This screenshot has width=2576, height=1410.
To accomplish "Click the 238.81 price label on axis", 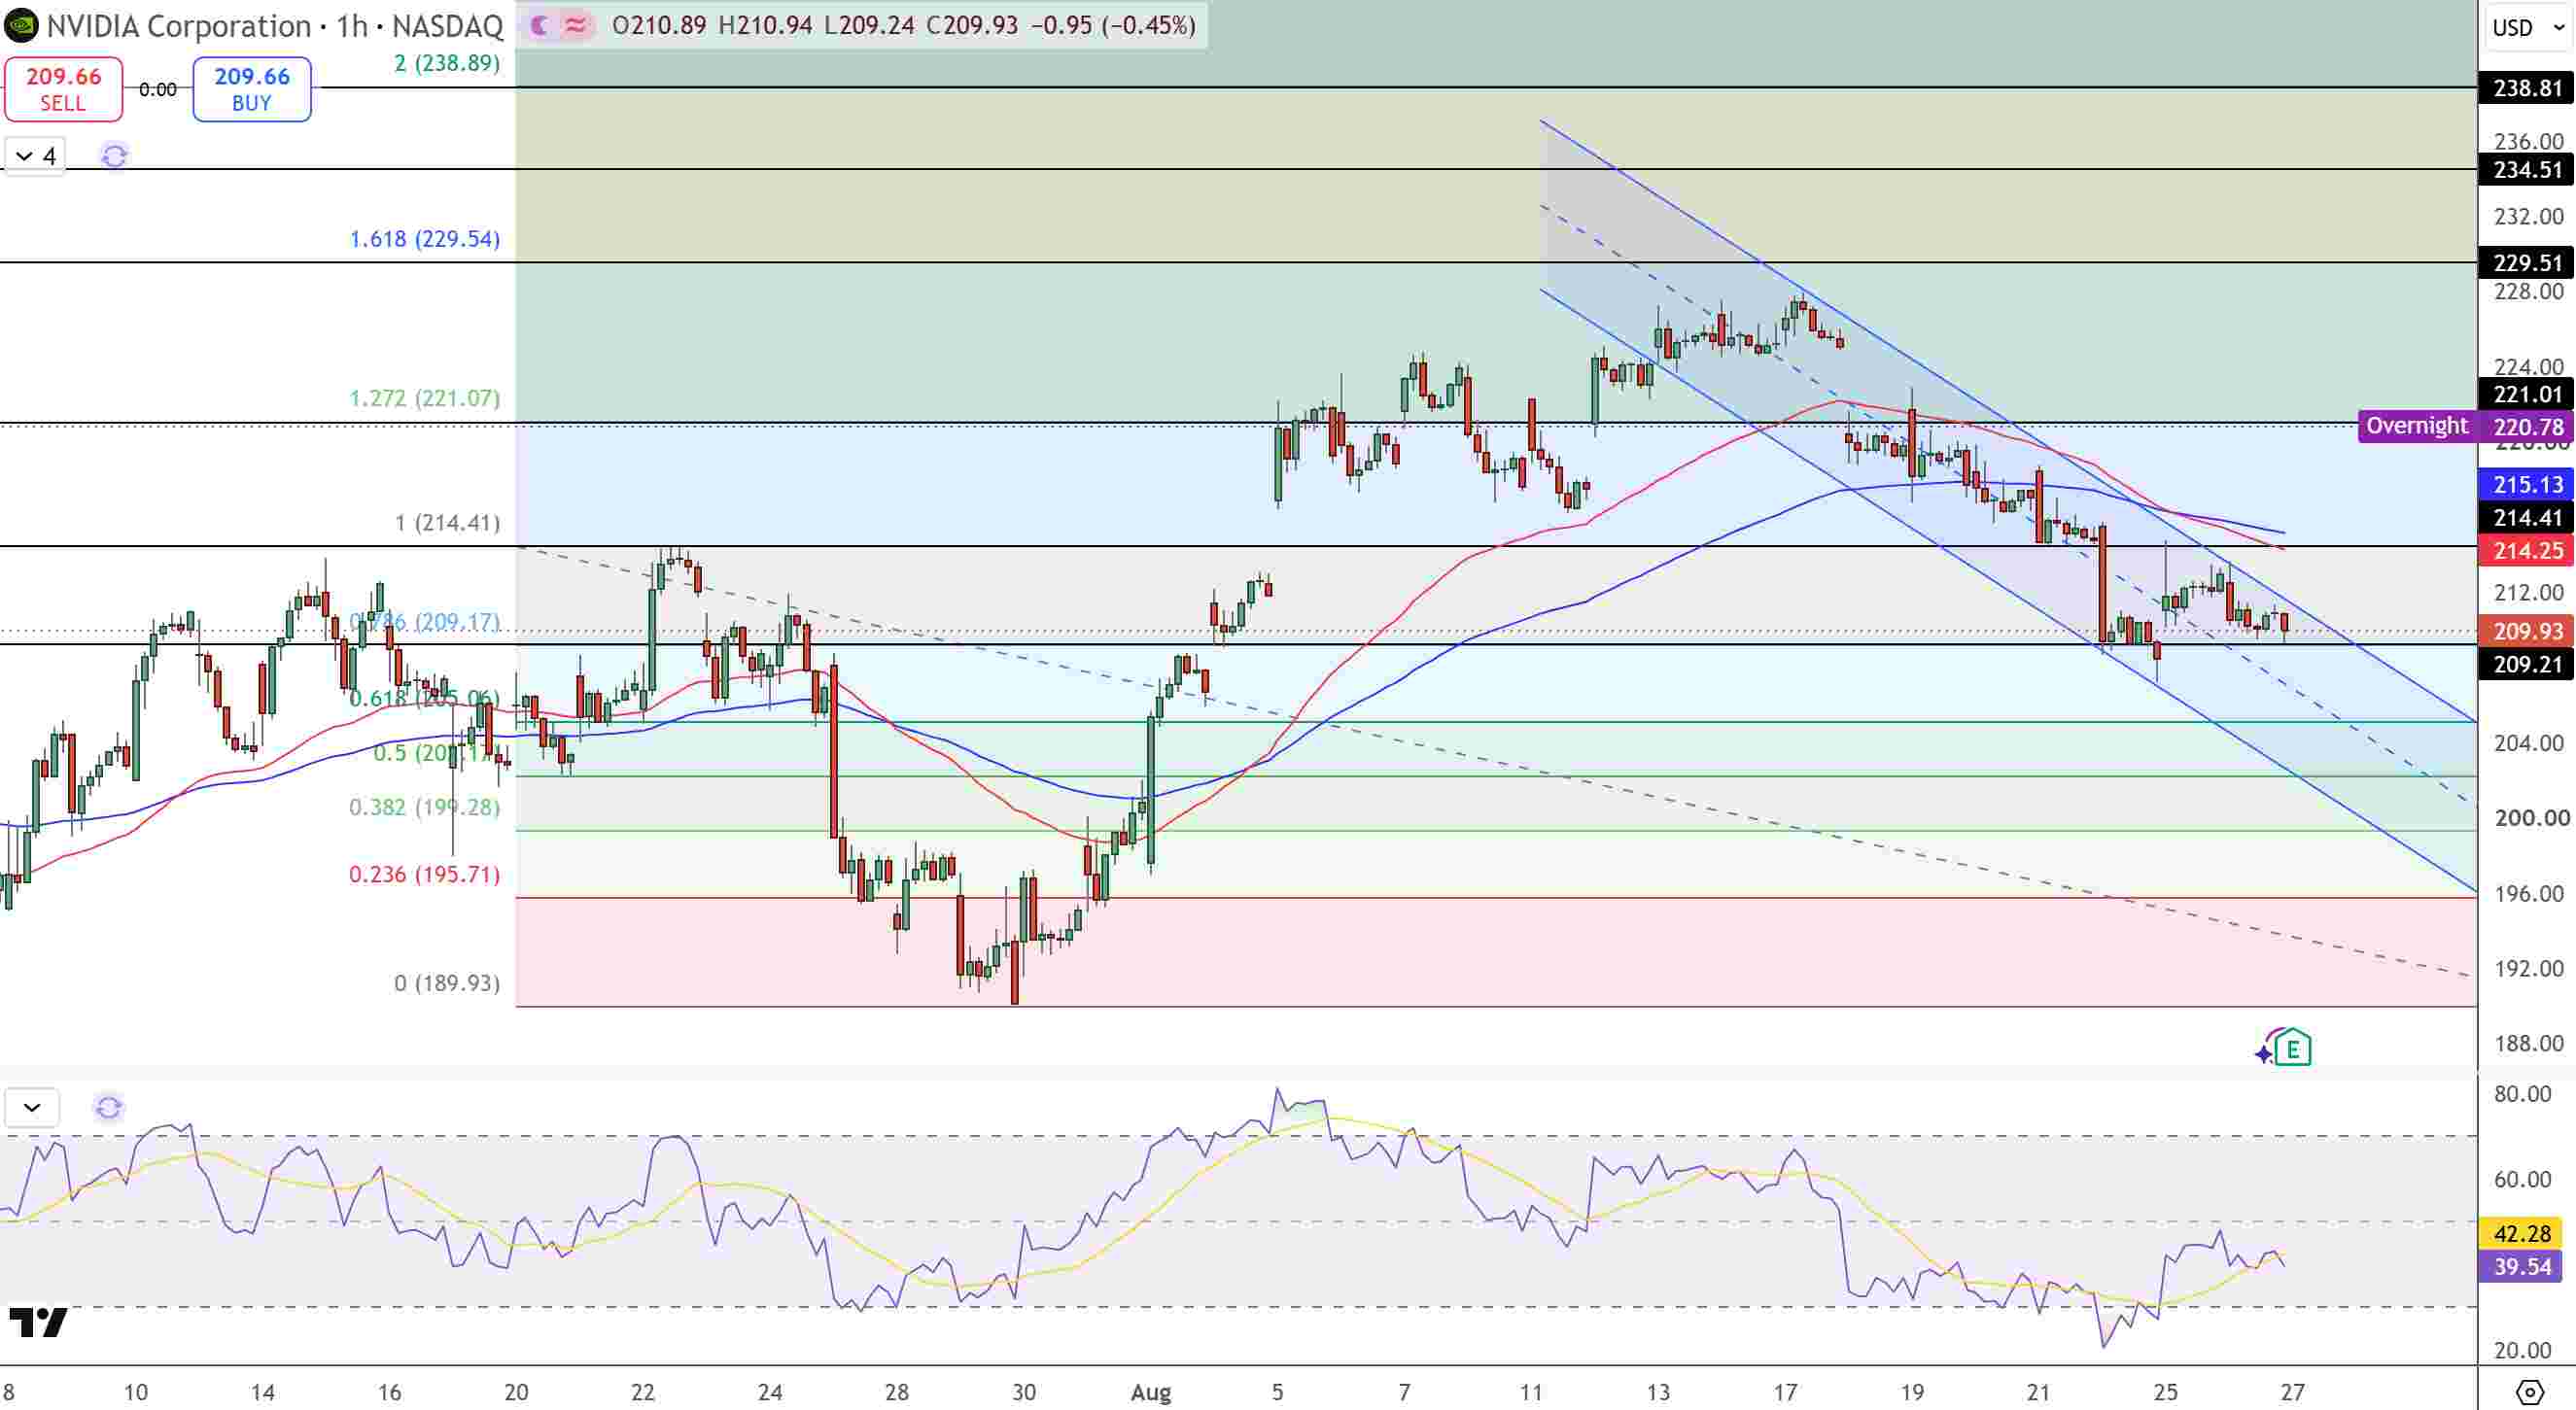I will point(2526,88).
